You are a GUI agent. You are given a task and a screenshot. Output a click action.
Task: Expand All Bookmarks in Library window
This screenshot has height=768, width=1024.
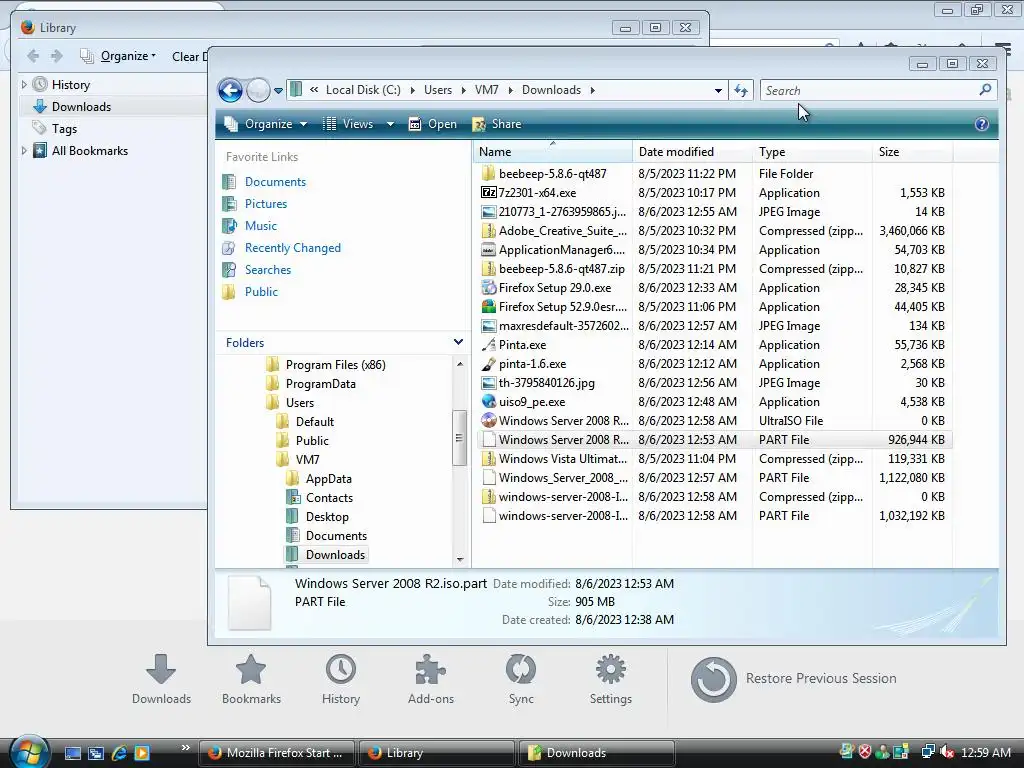point(24,151)
